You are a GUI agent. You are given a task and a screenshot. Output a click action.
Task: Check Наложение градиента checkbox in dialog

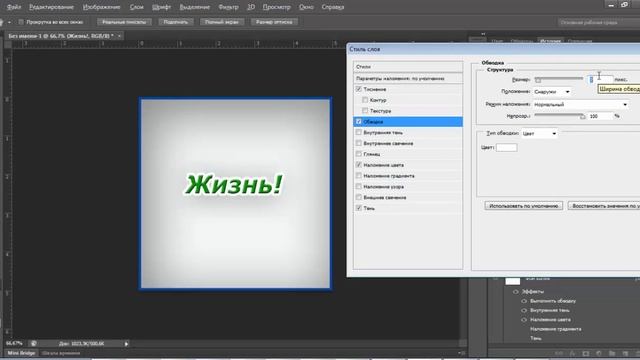359,176
